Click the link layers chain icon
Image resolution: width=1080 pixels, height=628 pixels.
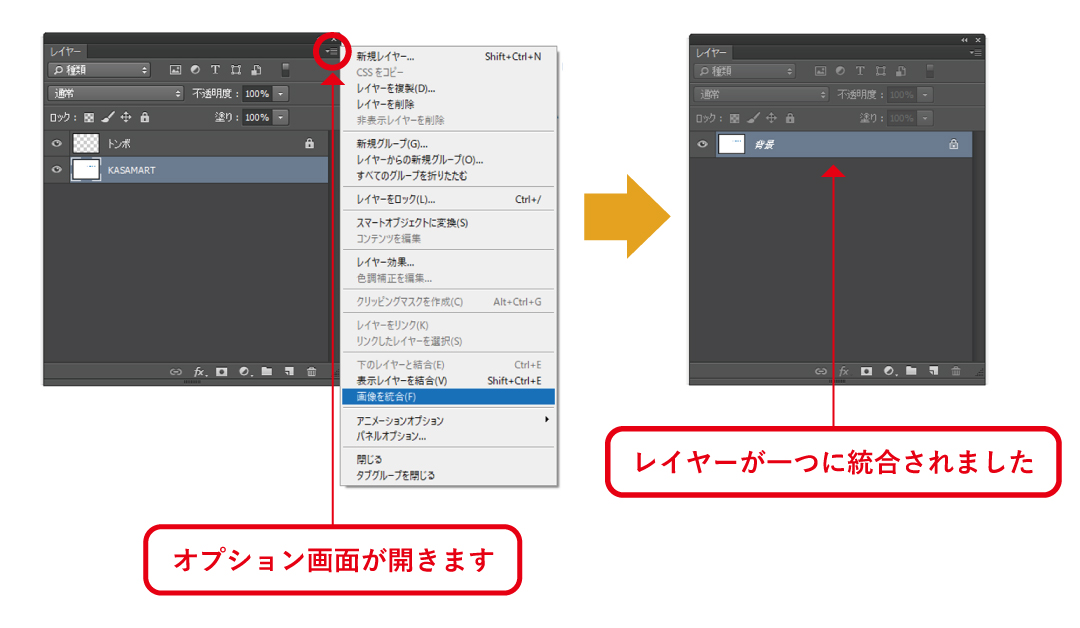pyautogui.click(x=176, y=371)
